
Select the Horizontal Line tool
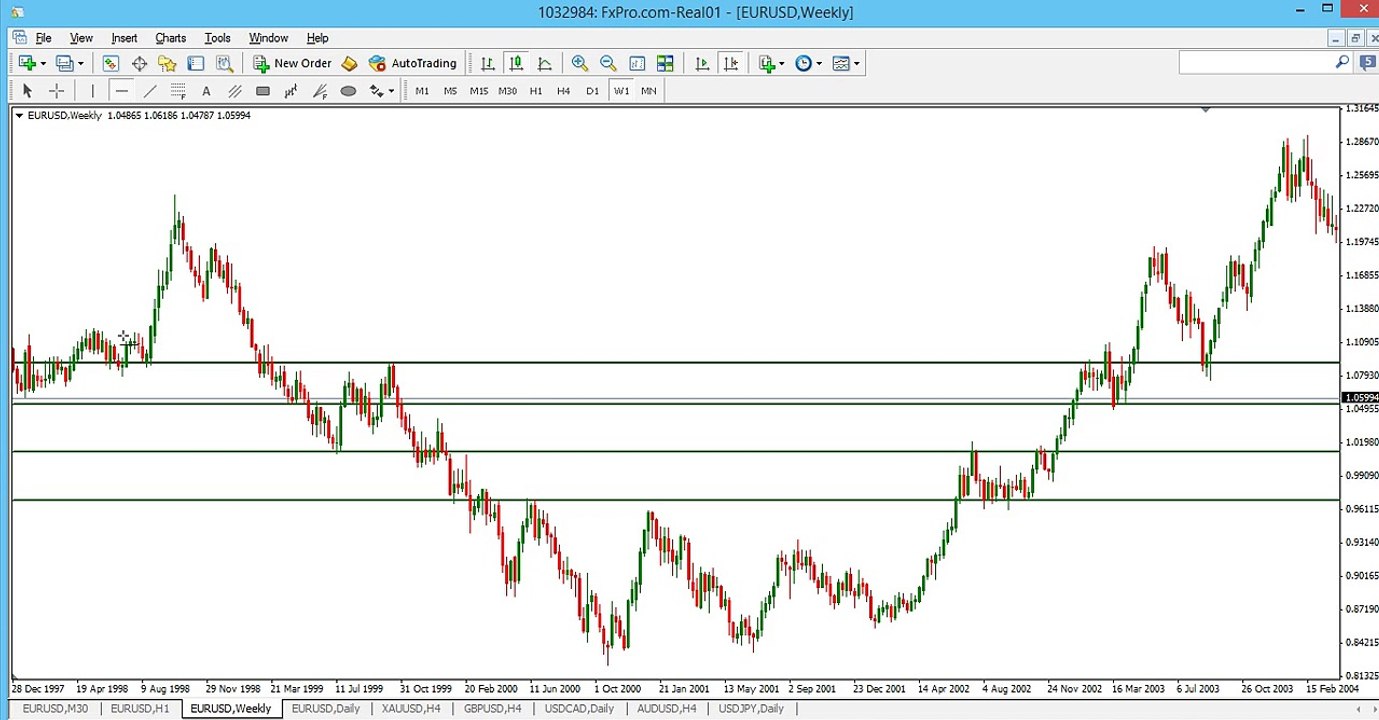click(122, 91)
